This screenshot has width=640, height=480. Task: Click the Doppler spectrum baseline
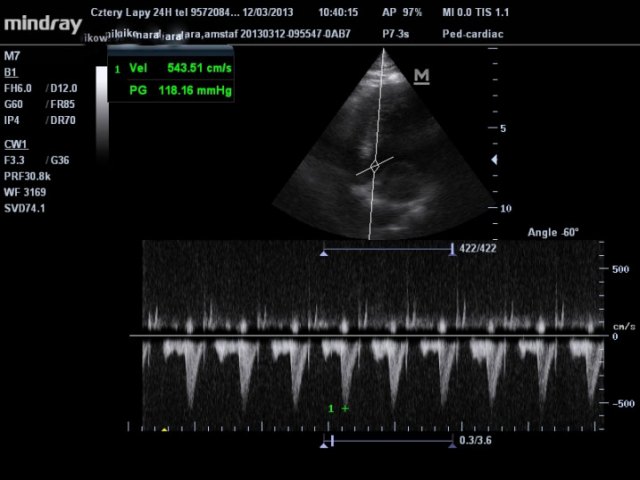click(370, 336)
